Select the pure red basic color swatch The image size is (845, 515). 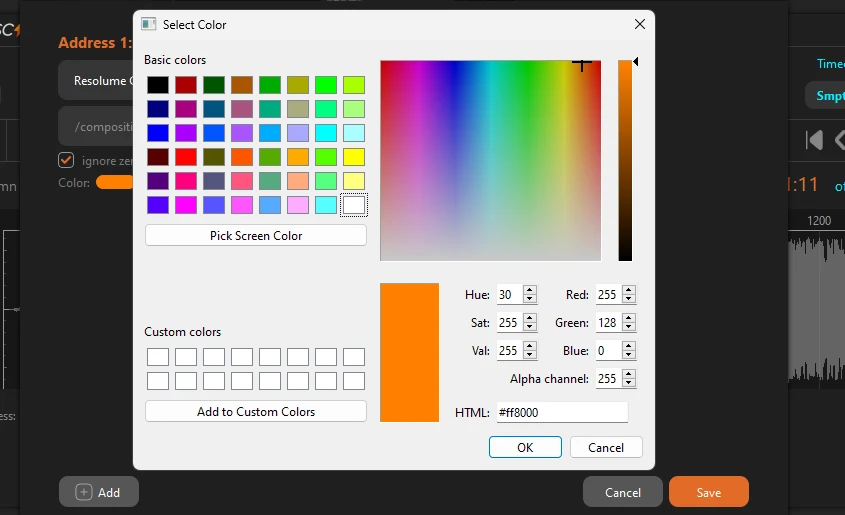coord(186,157)
